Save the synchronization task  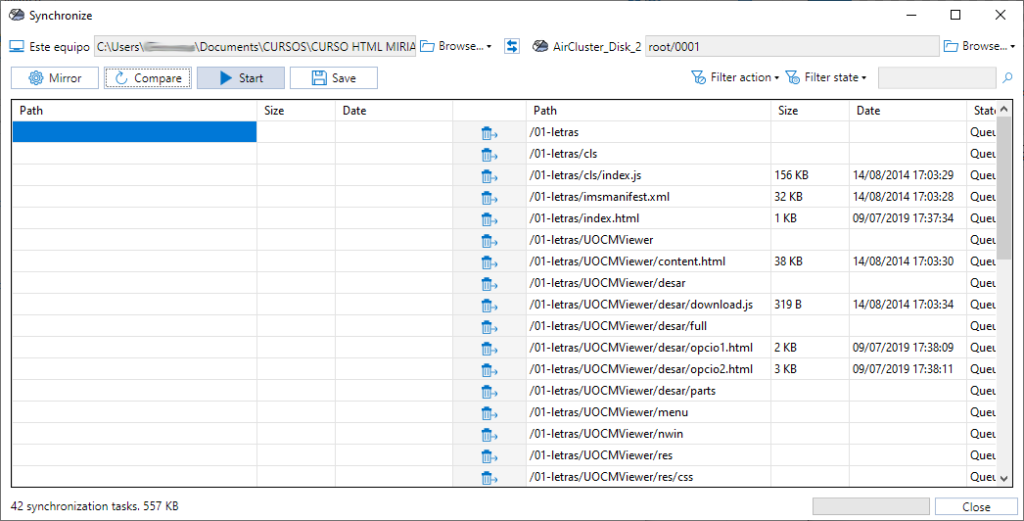click(334, 78)
